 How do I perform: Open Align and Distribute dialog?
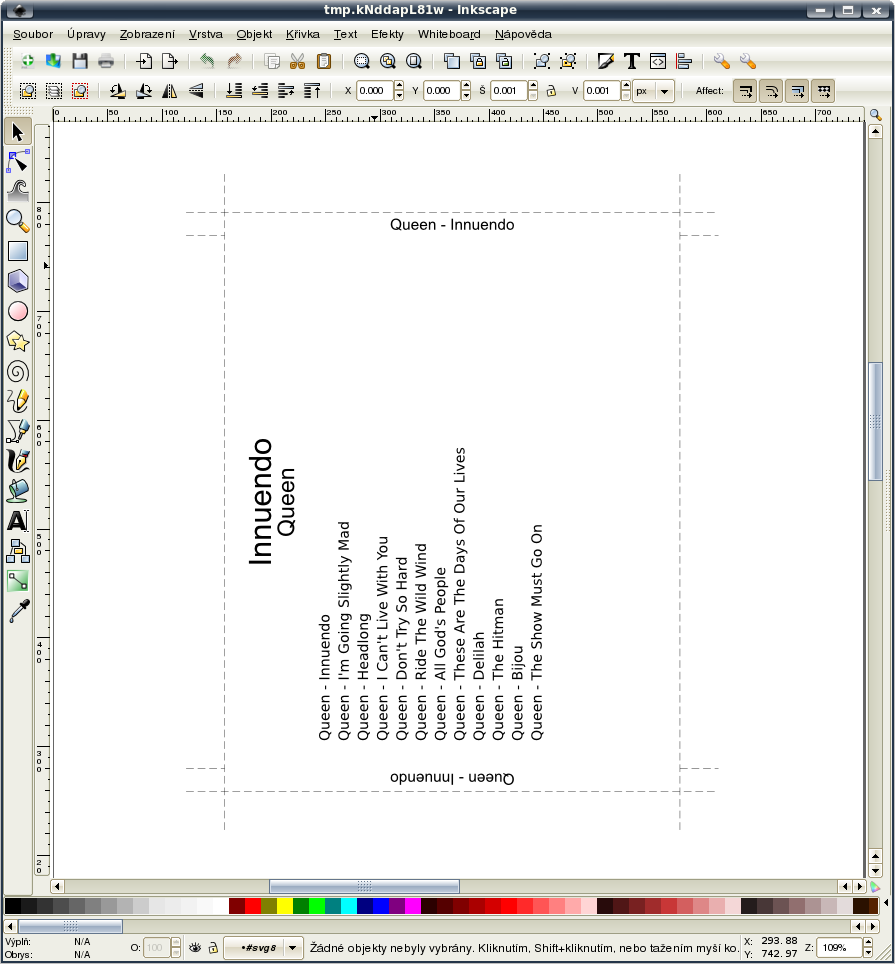click(684, 61)
